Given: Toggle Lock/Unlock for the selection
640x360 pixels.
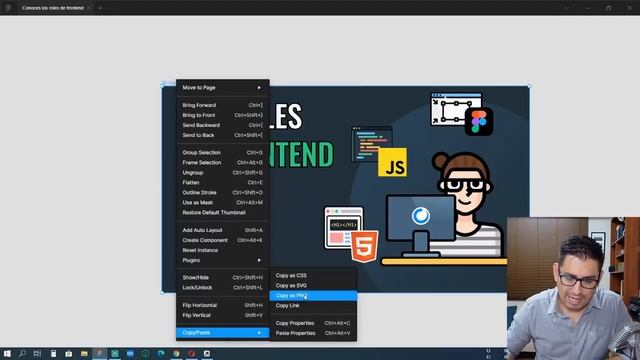Looking at the screenshot, I should click(x=222, y=287).
